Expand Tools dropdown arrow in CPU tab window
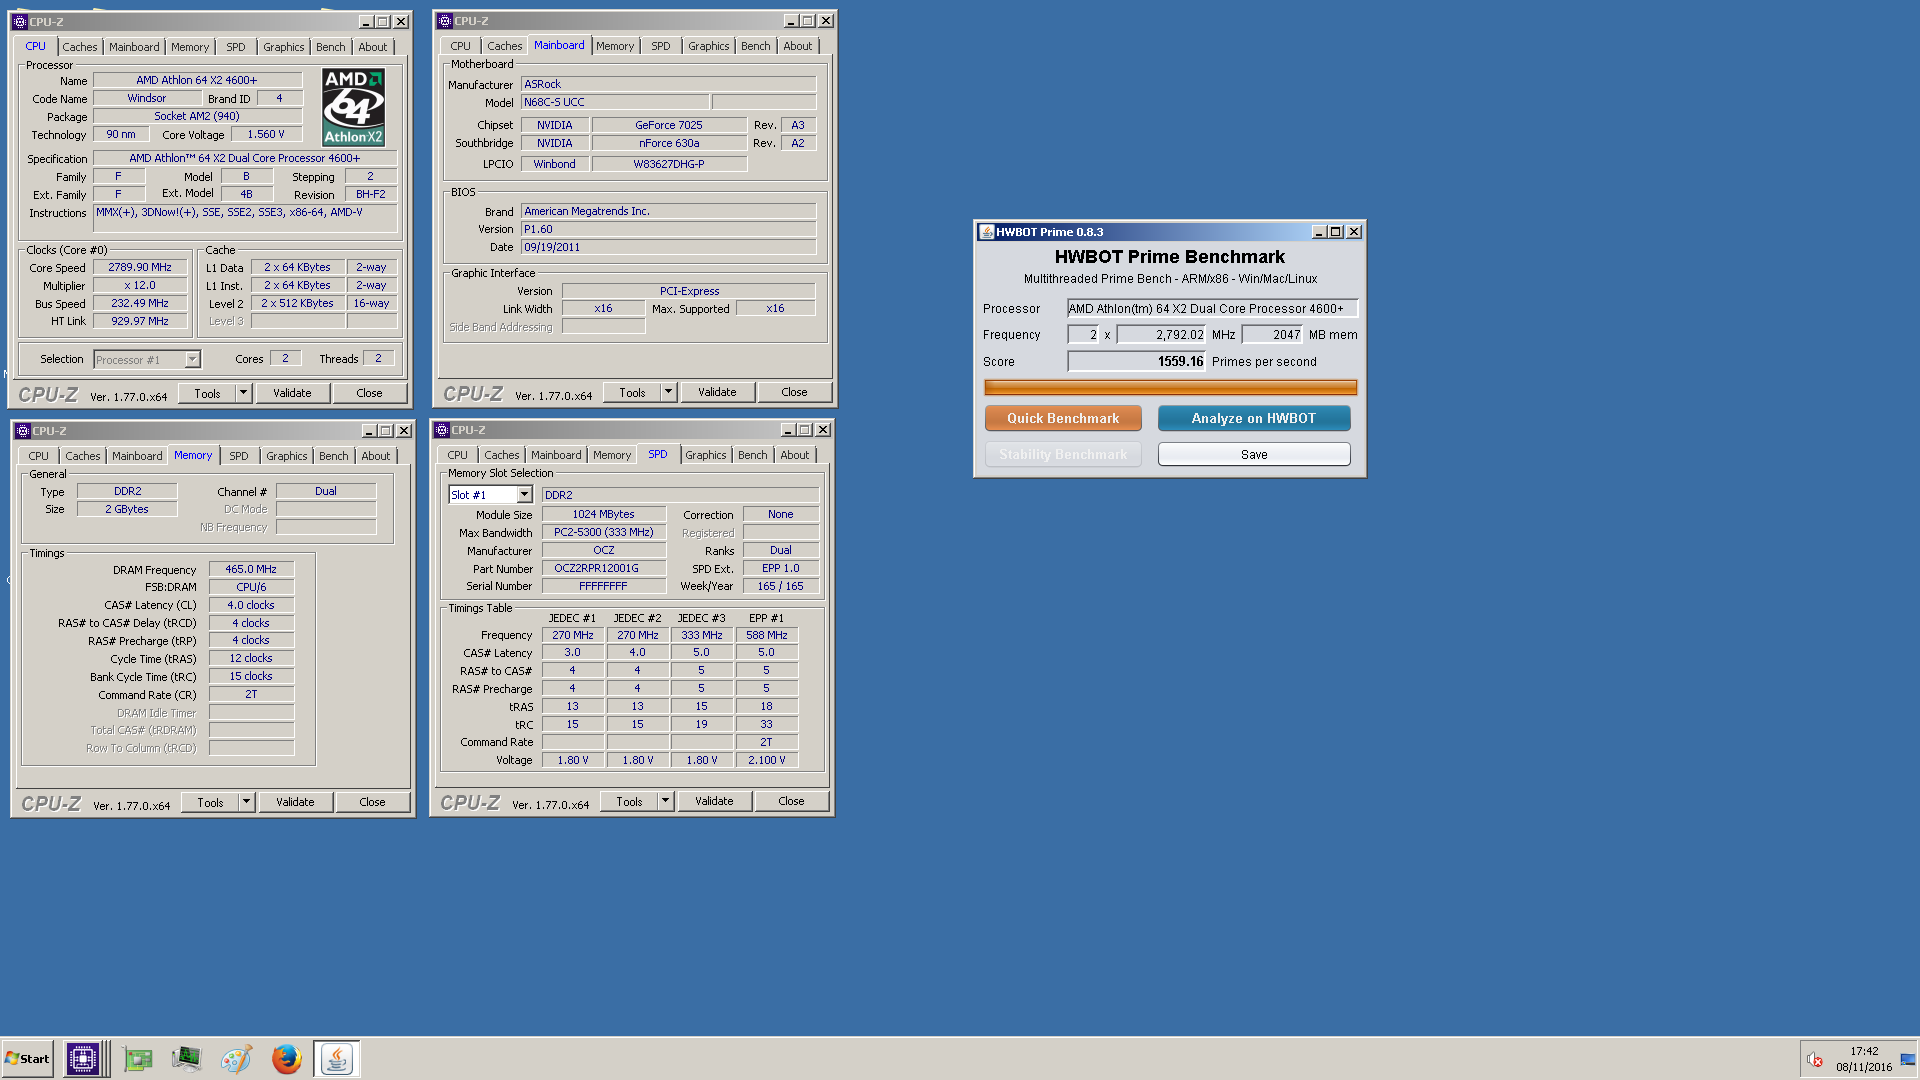The height and width of the screenshot is (1080, 1920). pos(243,393)
